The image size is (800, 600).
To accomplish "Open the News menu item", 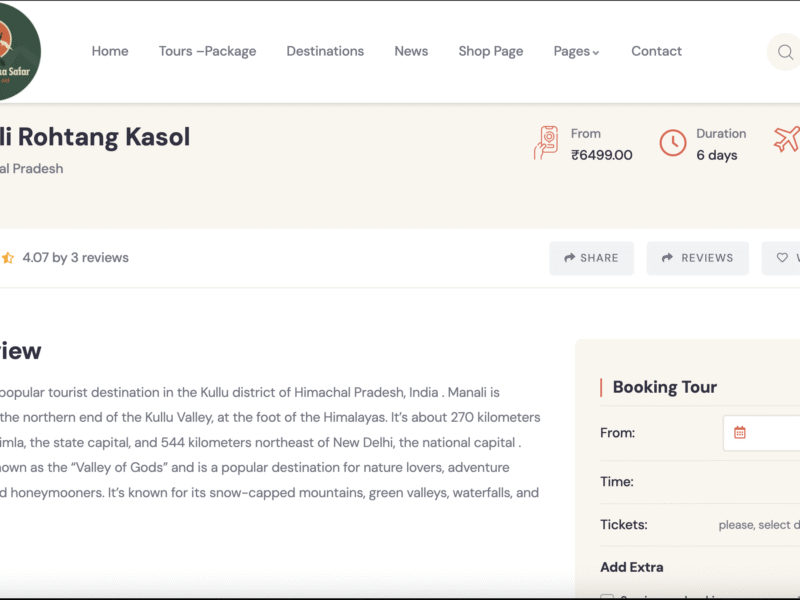I will pyautogui.click(x=411, y=51).
